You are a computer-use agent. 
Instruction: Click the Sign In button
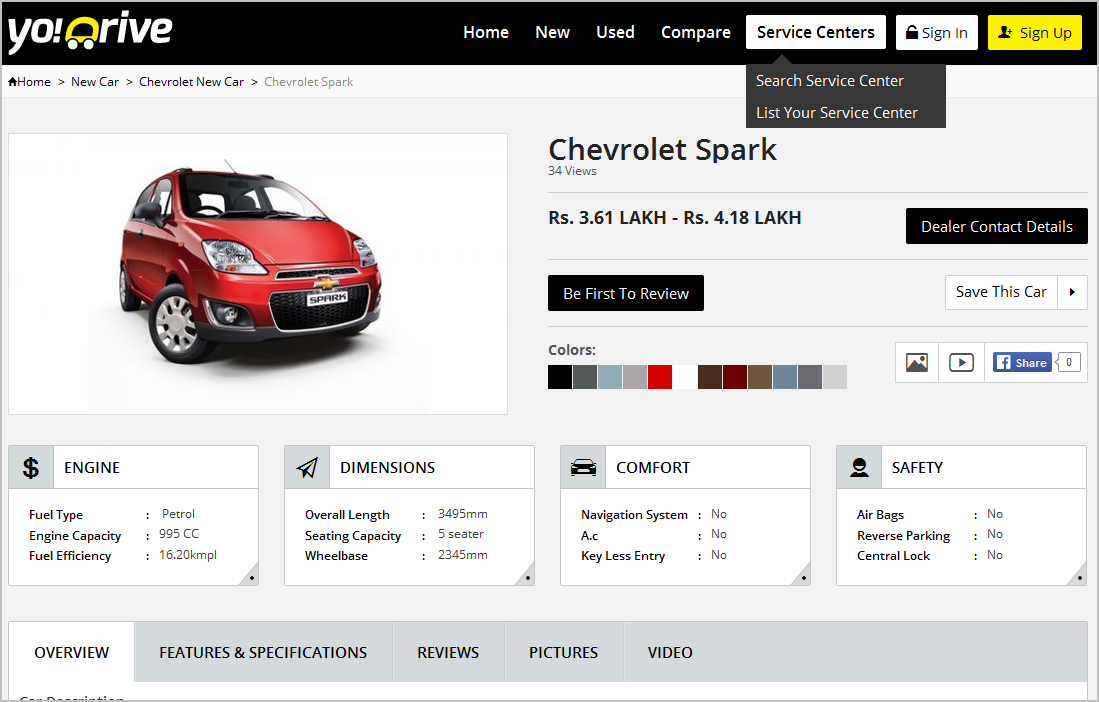936,32
